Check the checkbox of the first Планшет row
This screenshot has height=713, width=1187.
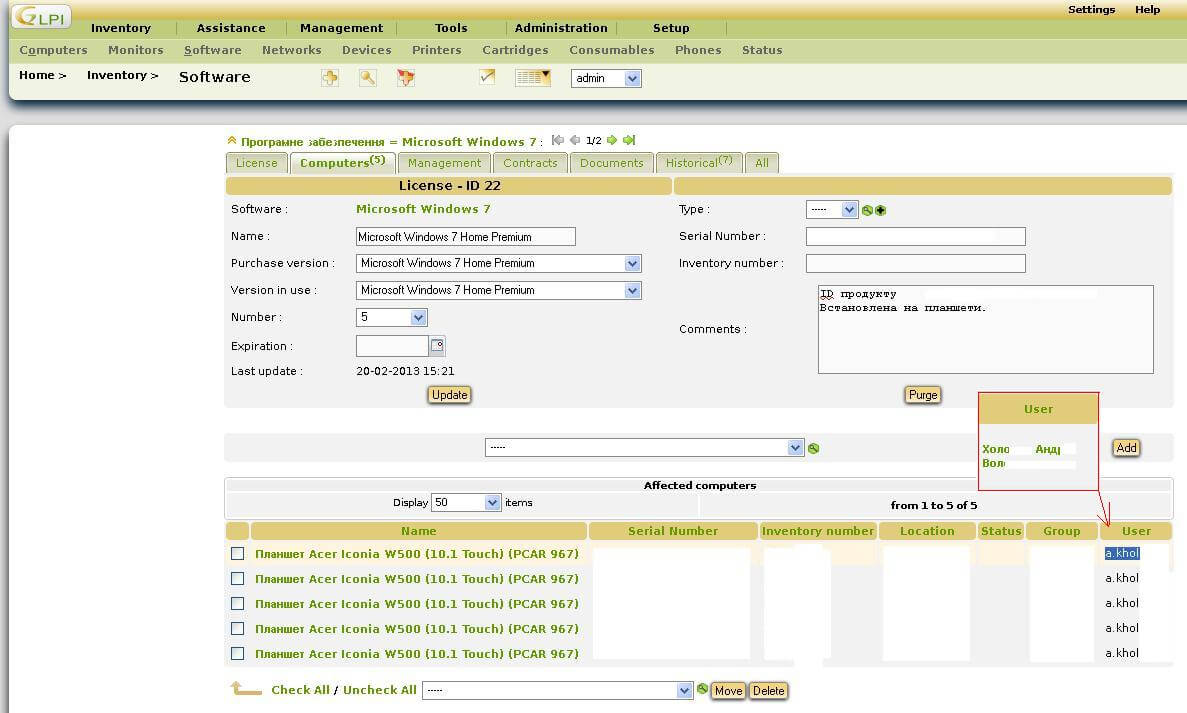237,553
